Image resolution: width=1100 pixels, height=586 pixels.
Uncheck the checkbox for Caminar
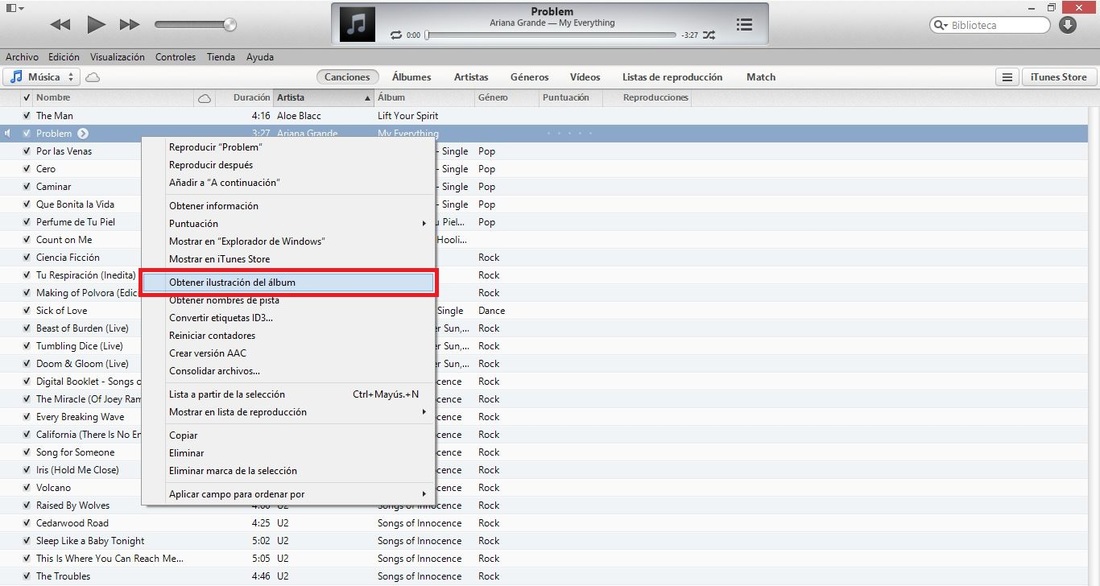27,187
